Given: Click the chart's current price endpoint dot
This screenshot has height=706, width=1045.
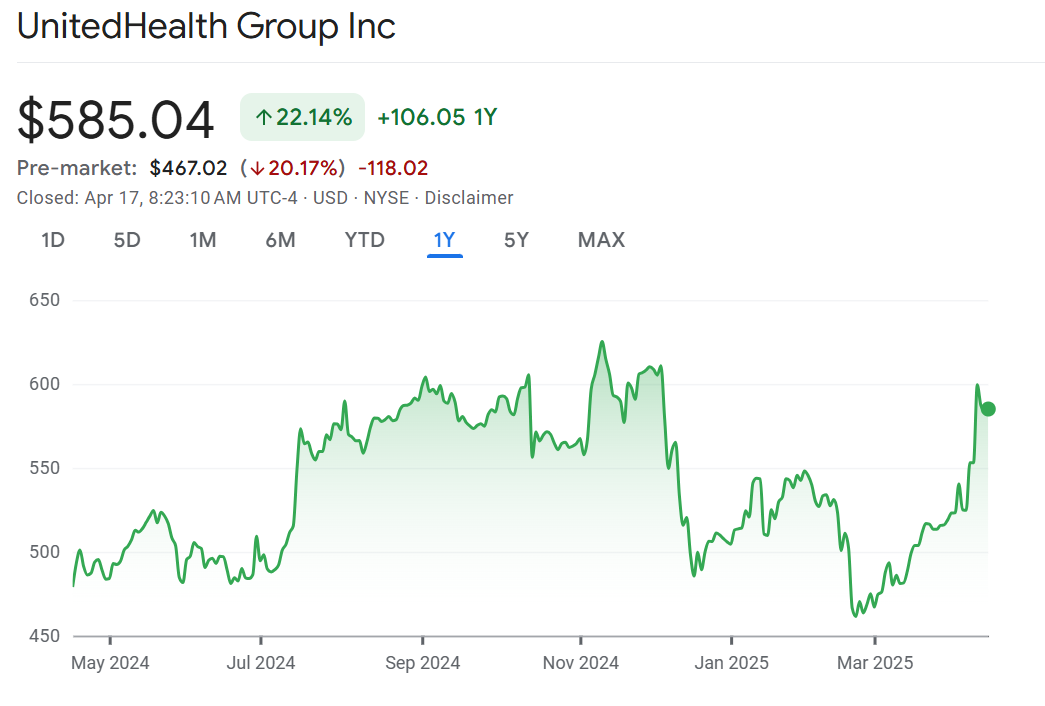Looking at the screenshot, I should pyautogui.click(x=988, y=408).
